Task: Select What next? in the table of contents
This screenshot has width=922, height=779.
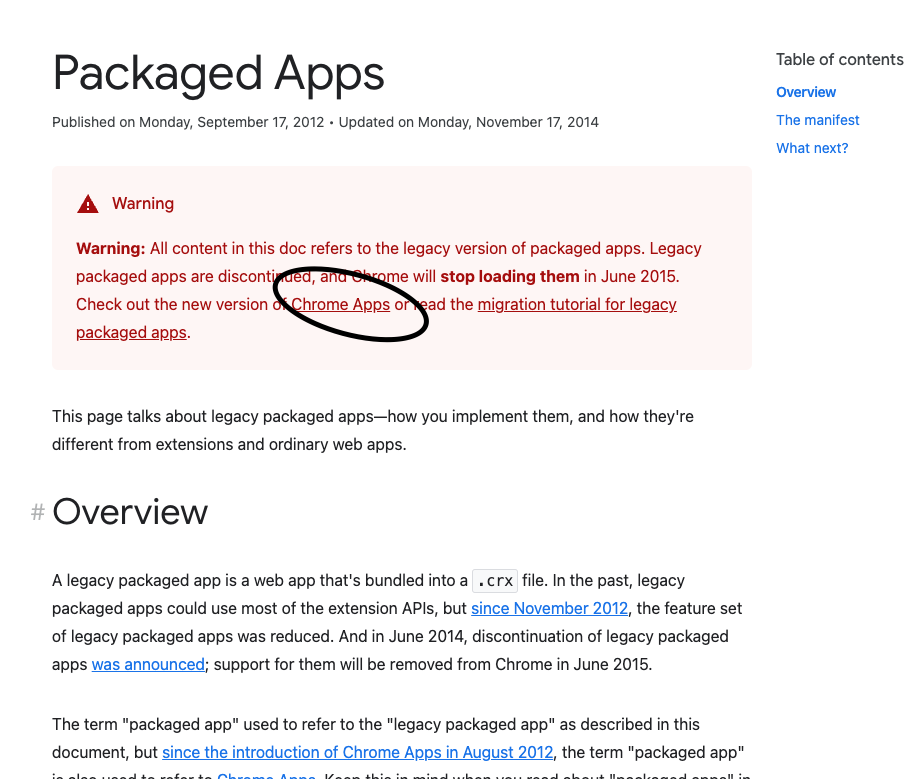Action: pyautogui.click(x=812, y=148)
